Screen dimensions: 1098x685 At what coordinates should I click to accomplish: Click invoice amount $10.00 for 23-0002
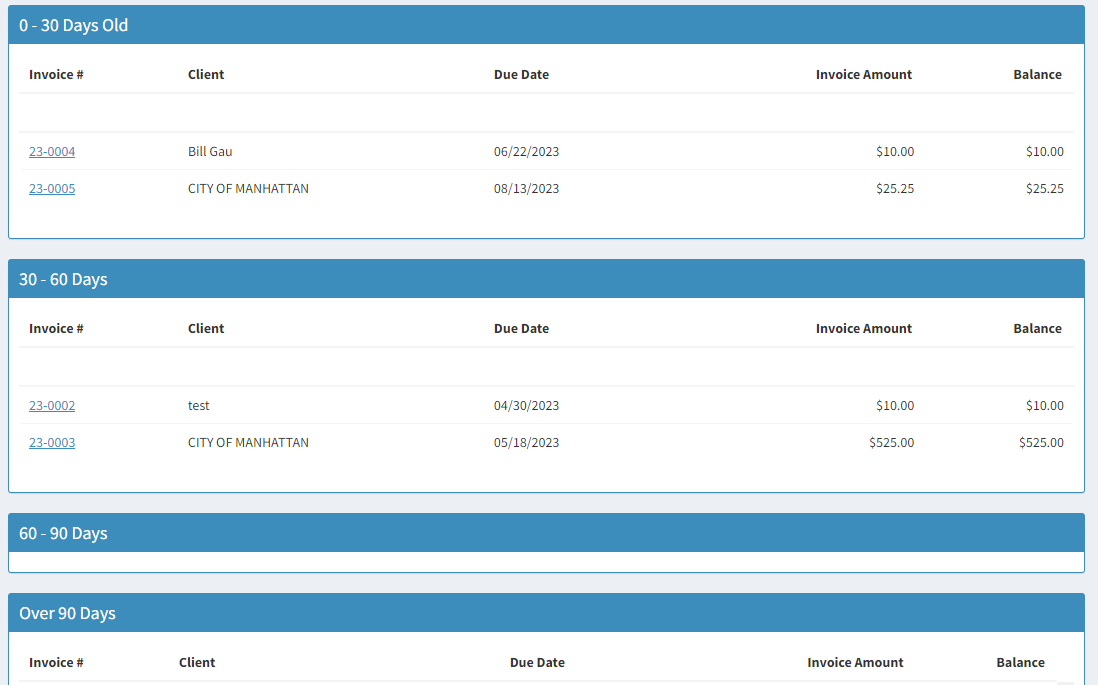click(895, 406)
